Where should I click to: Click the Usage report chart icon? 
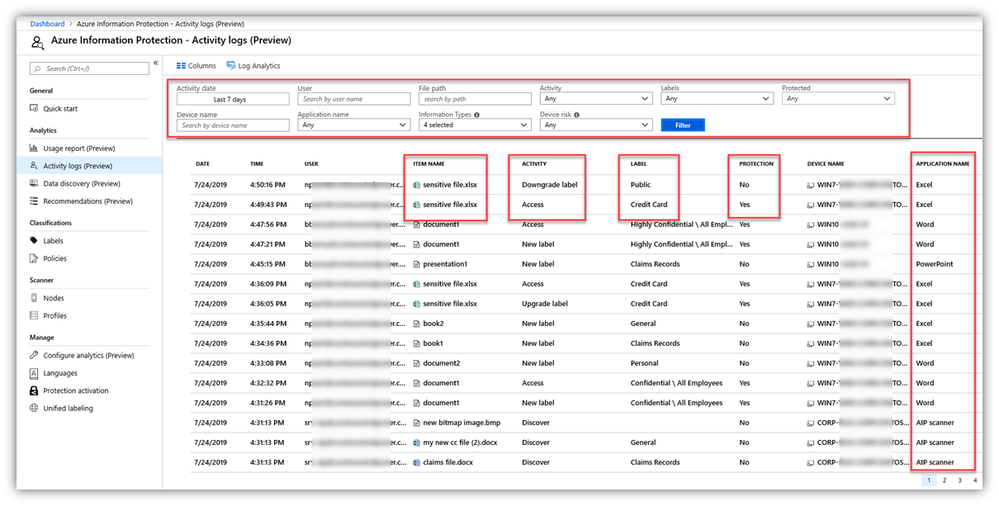click(x=34, y=148)
